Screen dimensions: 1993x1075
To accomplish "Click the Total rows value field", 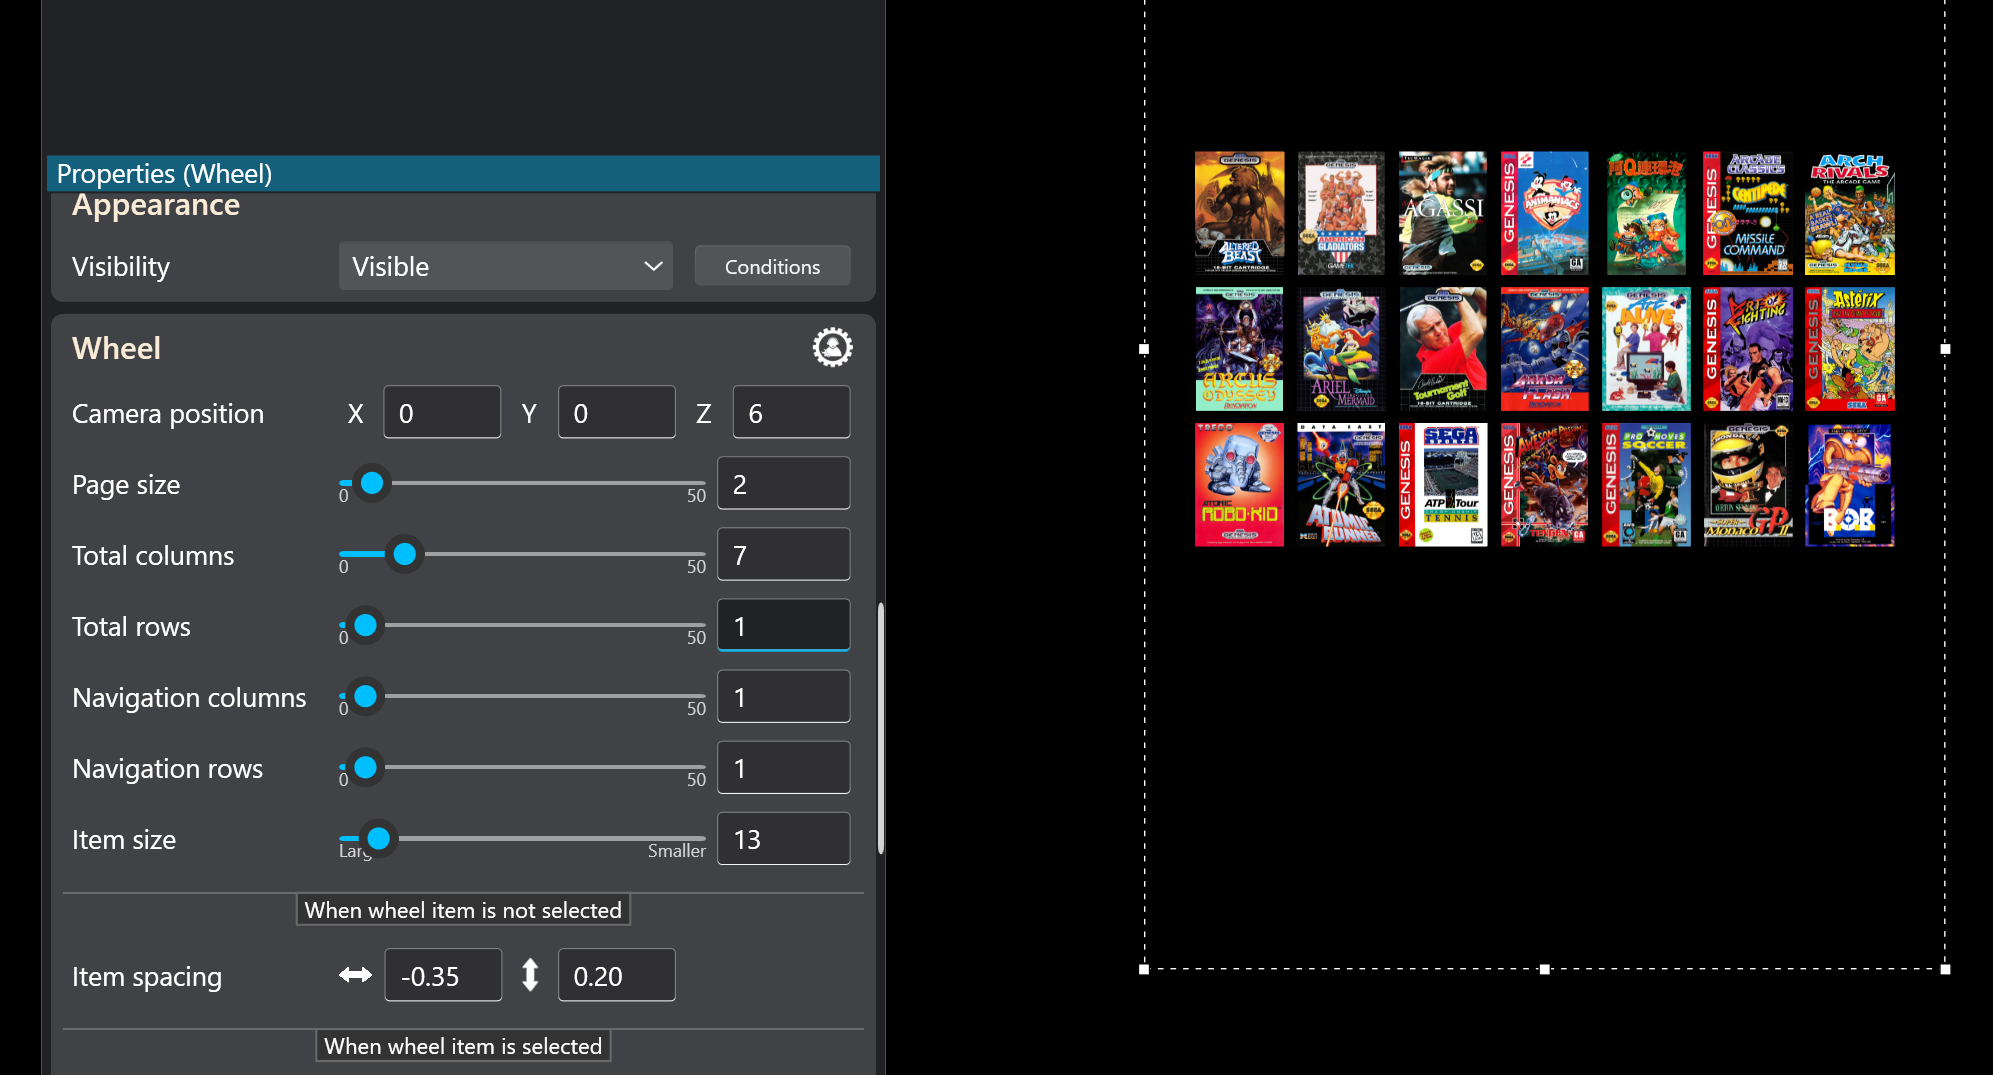I will click(x=784, y=626).
